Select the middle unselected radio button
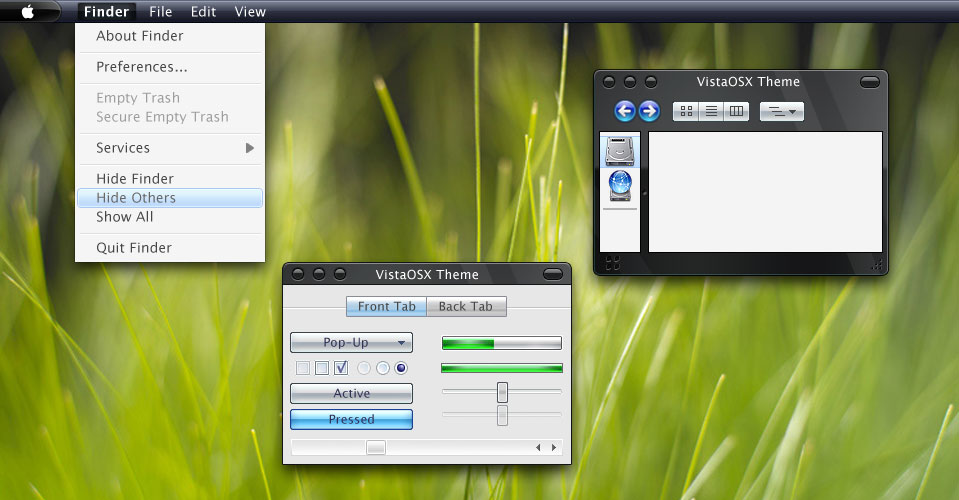 (x=383, y=368)
